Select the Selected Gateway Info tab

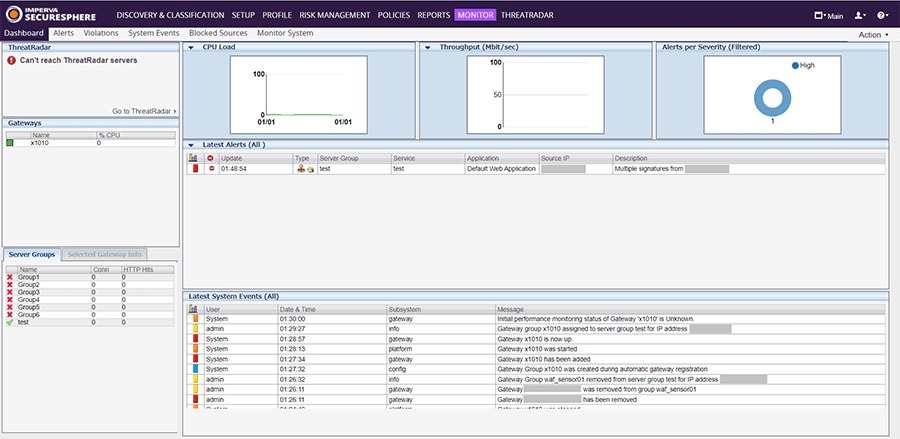(x=105, y=254)
